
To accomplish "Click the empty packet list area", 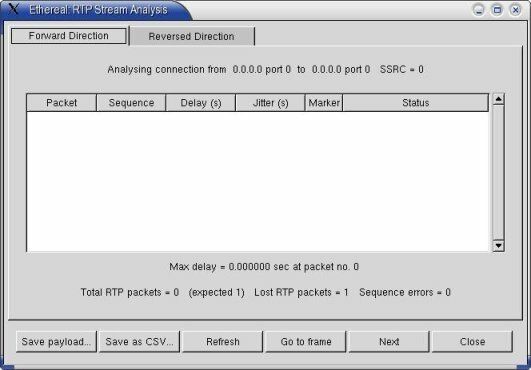I will (257, 181).
